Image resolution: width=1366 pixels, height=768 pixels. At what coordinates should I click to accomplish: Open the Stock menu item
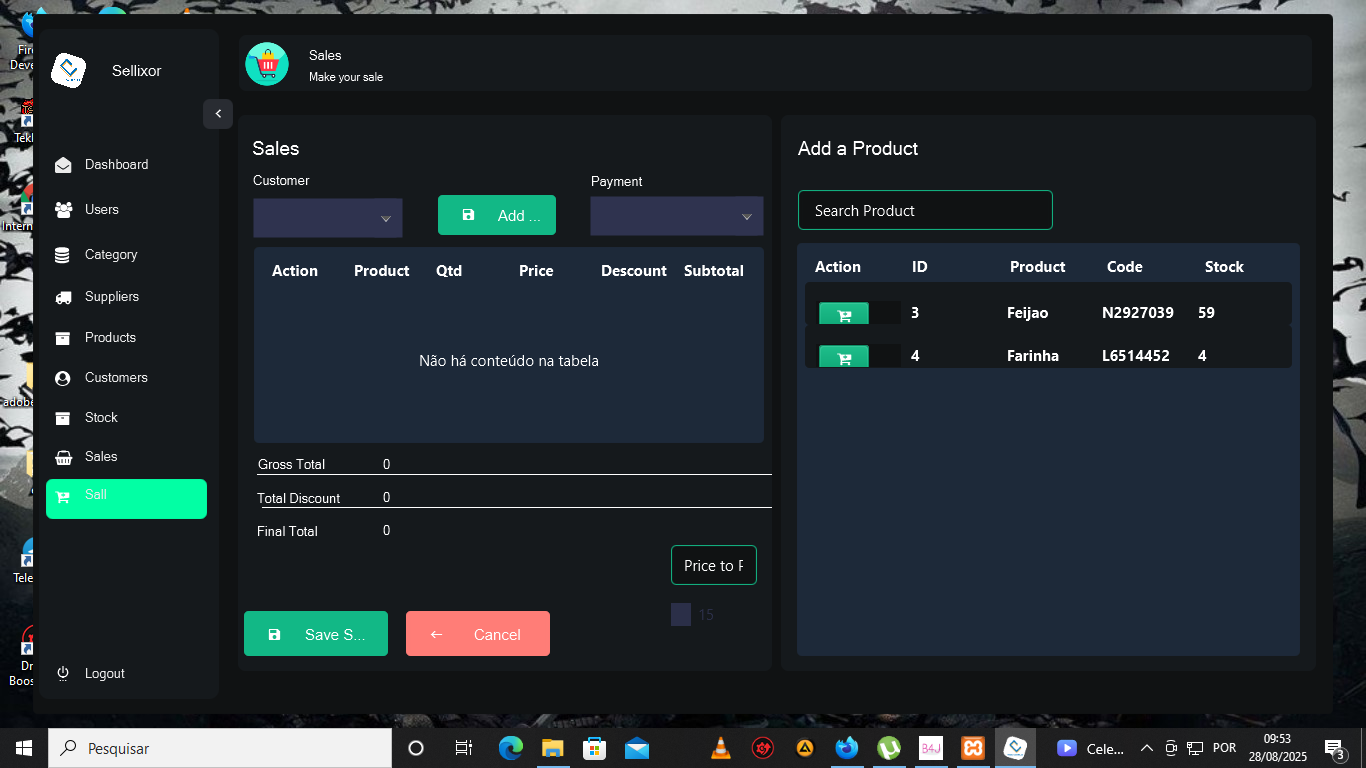click(x=101, y=418)
